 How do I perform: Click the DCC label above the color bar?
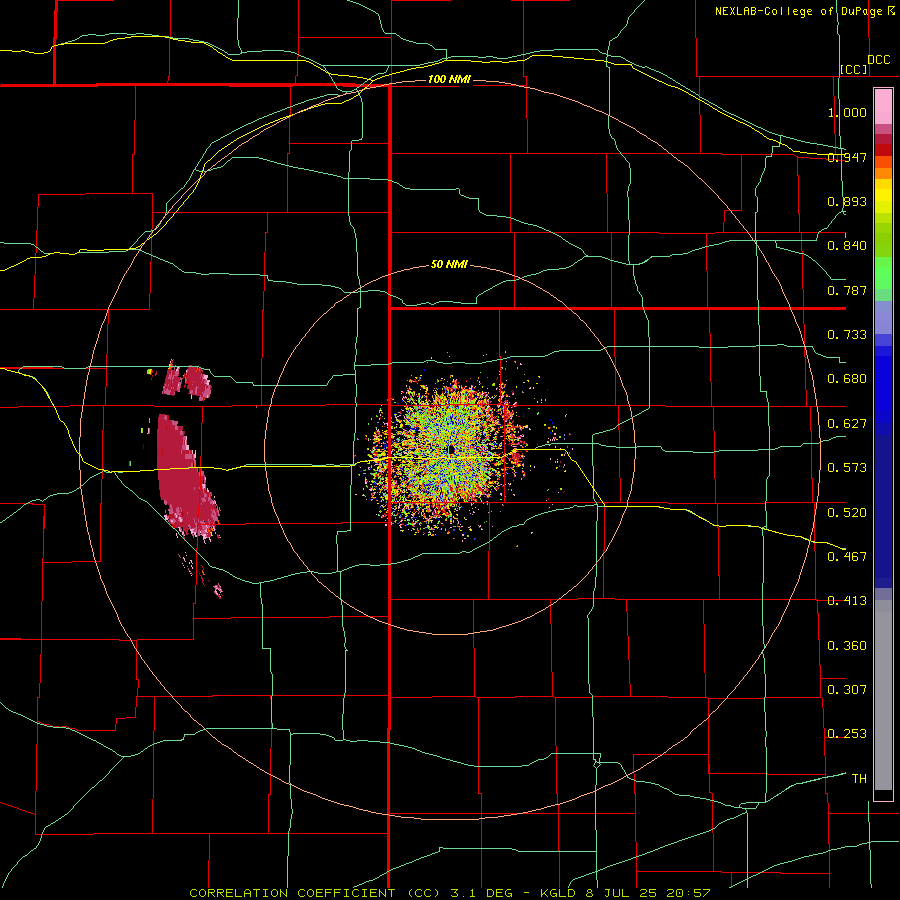(878, 60)
